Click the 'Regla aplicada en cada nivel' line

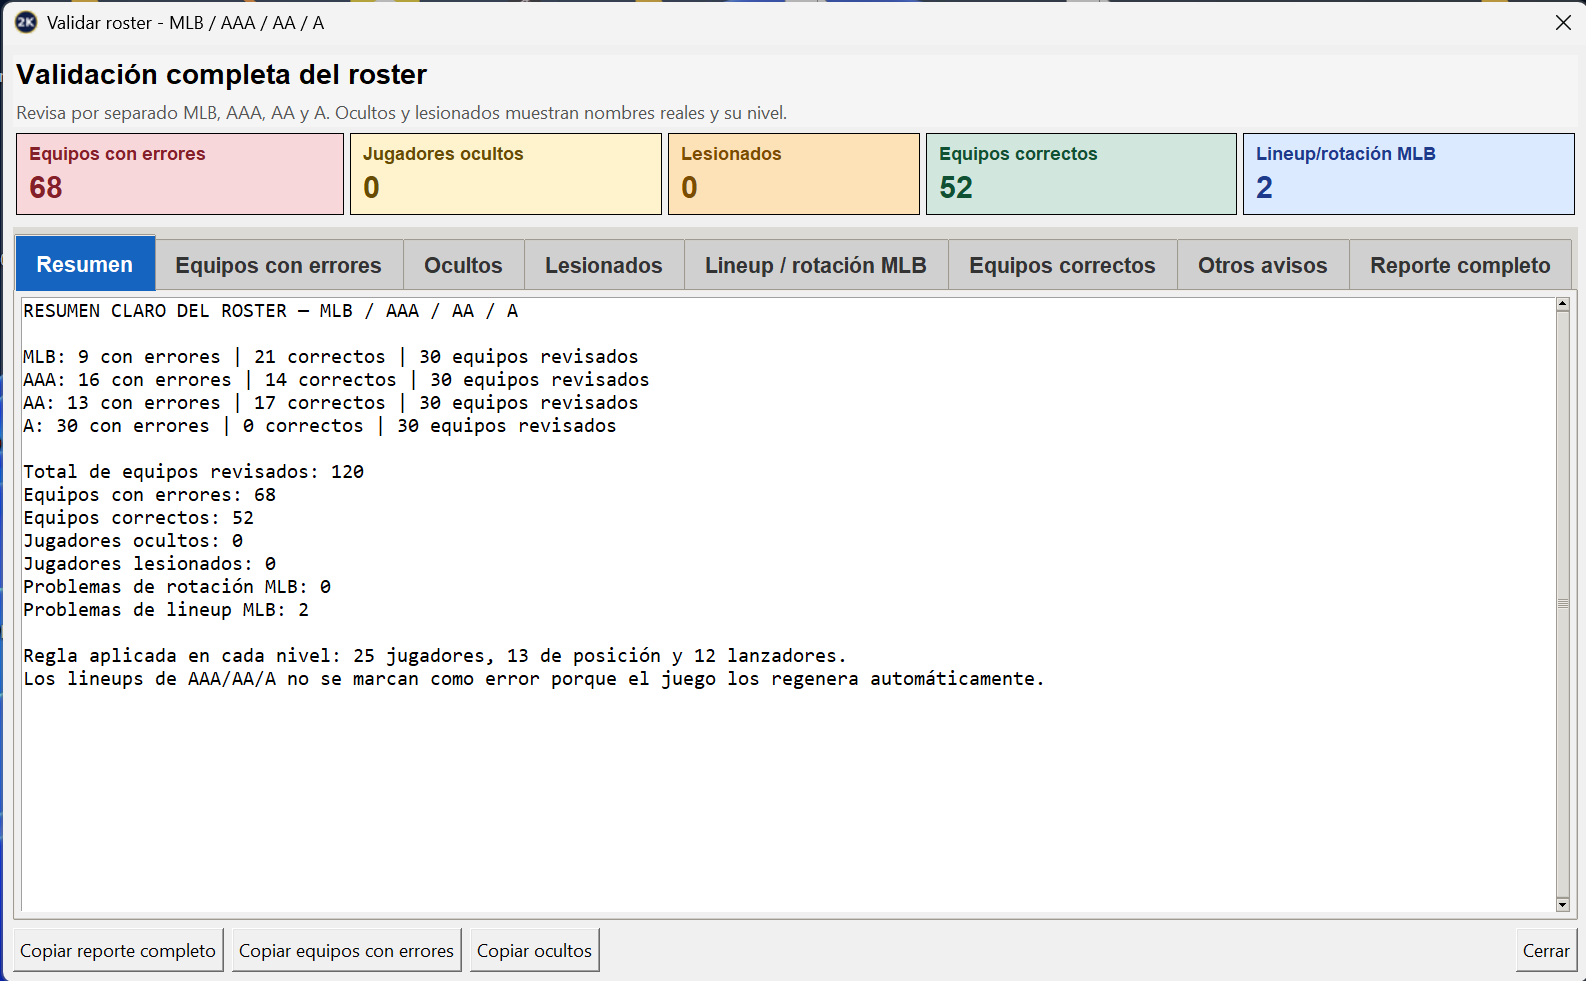point(435,655)
